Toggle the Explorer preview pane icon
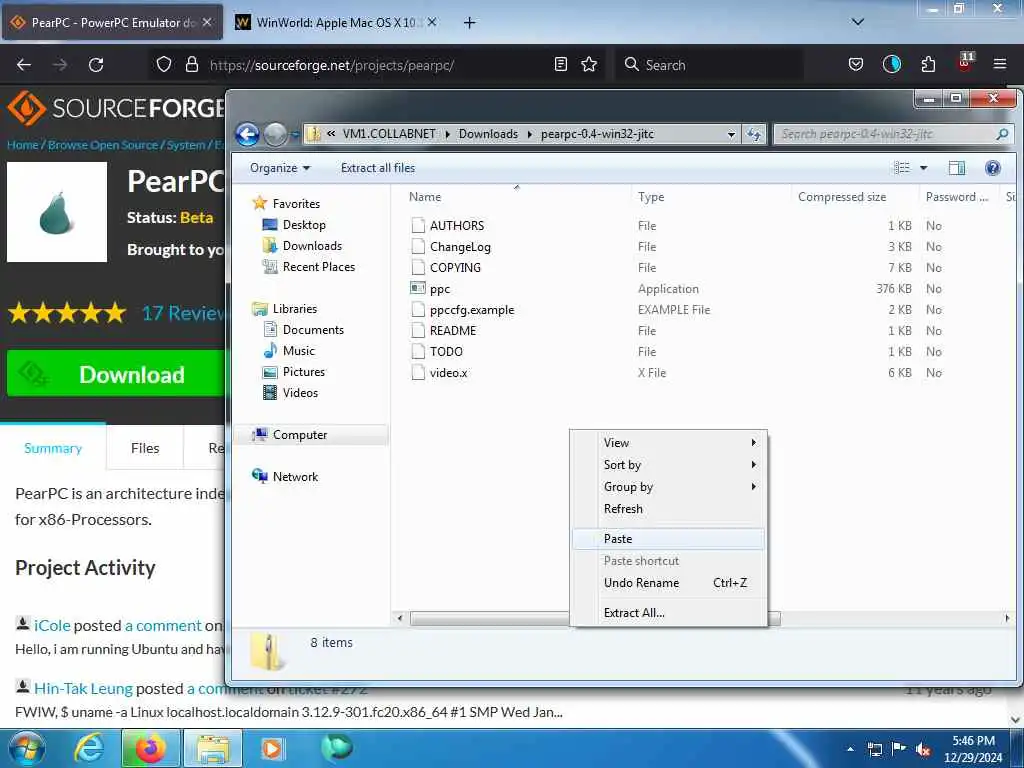Image resolution: width=1024 pixels, height=768 pixels. click(x=957, y=168)
